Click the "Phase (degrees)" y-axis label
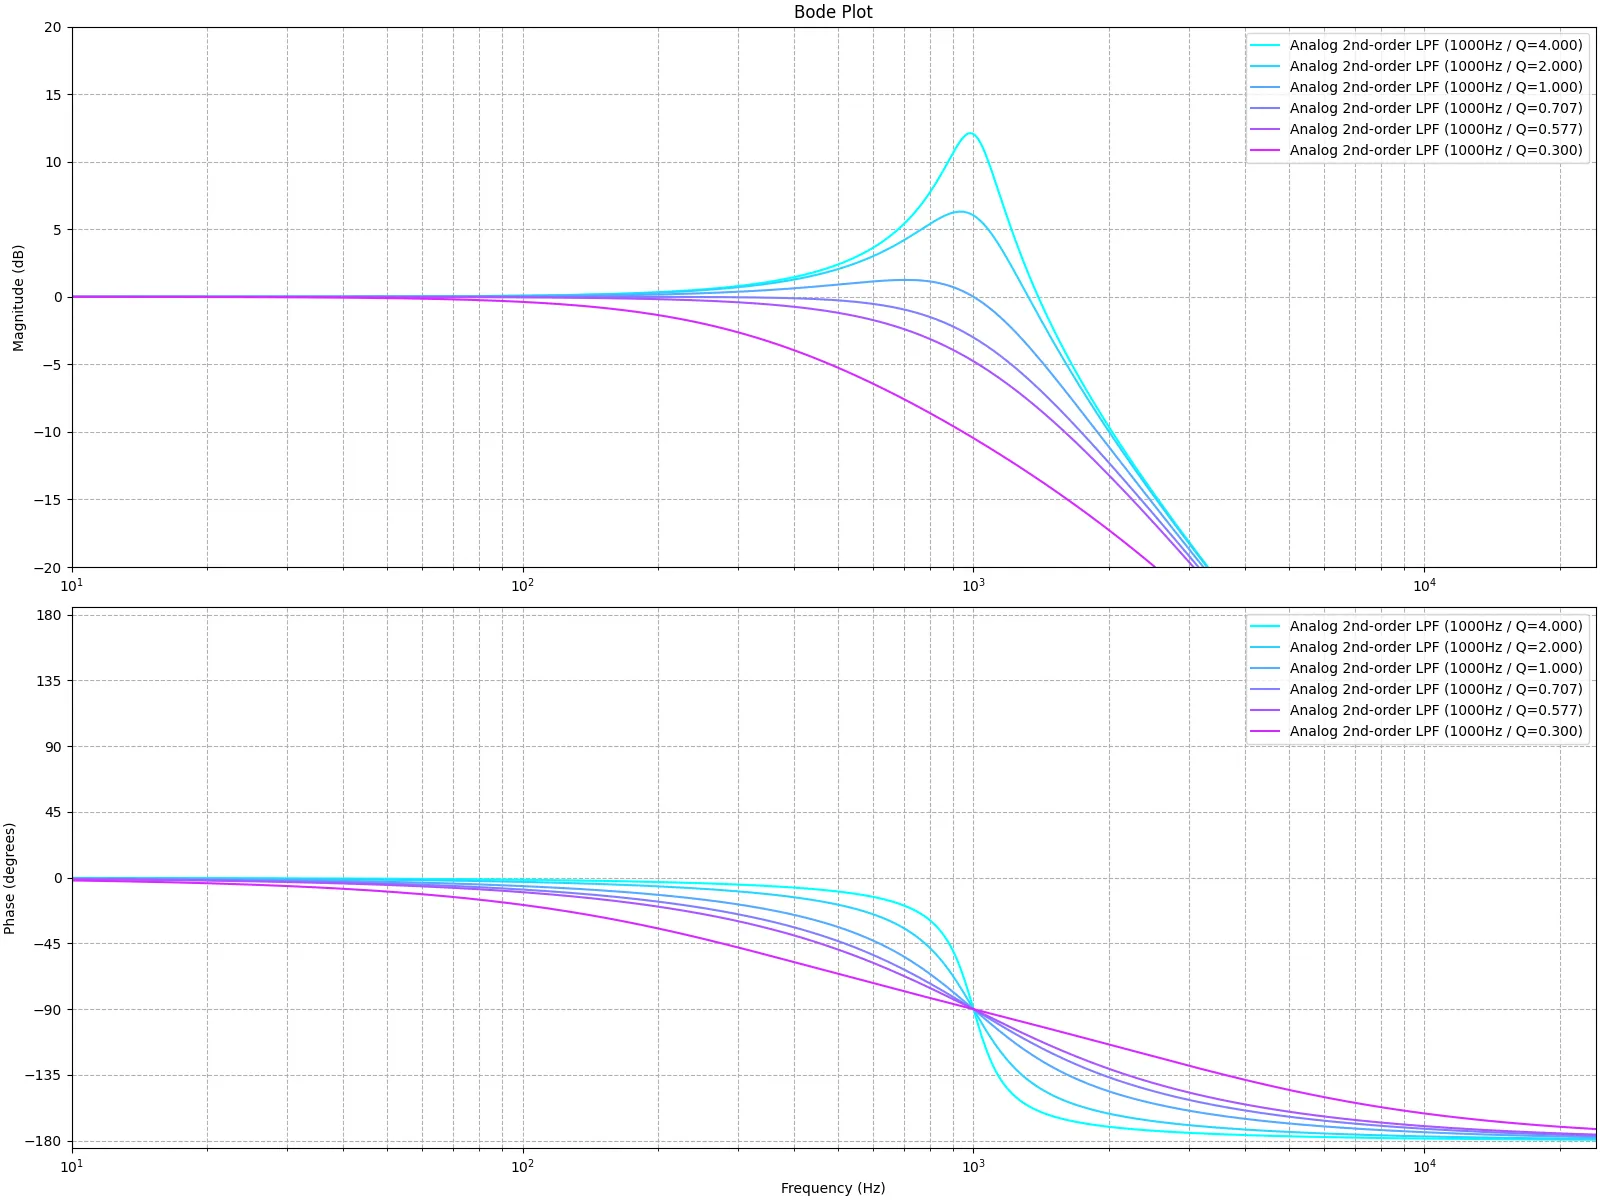The height and width of the screenshot is (1200, 1600). click(10, 878)
